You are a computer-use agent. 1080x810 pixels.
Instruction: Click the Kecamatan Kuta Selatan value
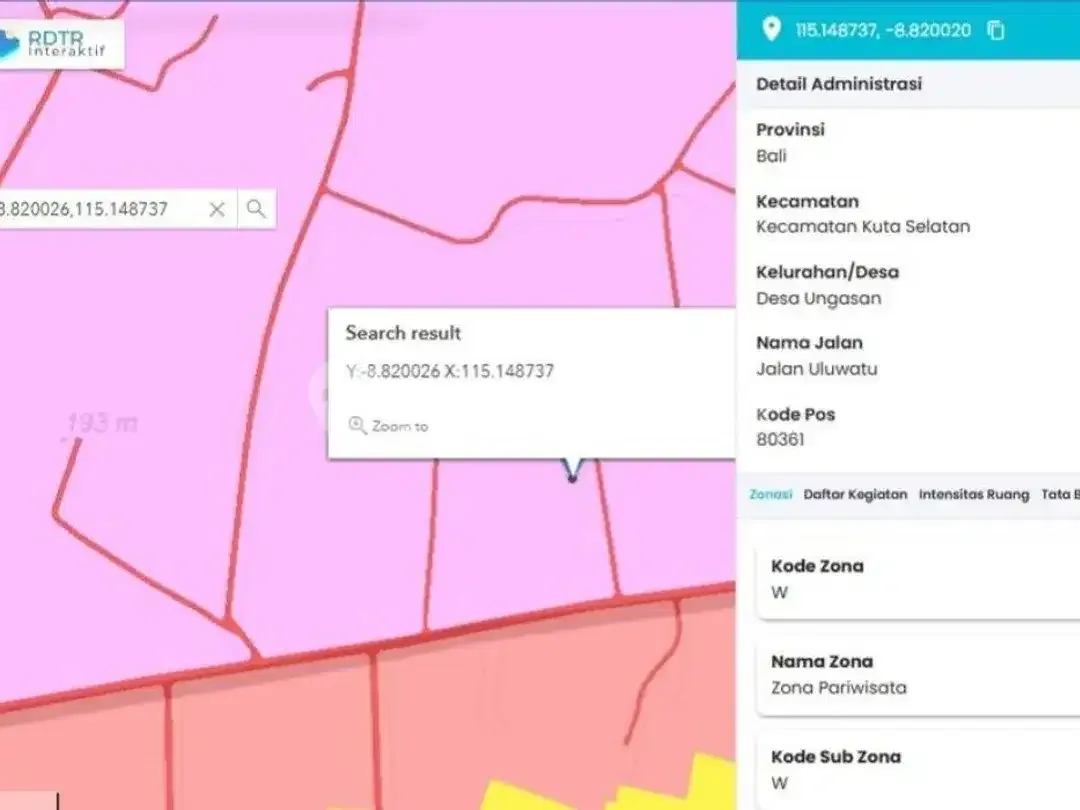click(x=863, y=227)
